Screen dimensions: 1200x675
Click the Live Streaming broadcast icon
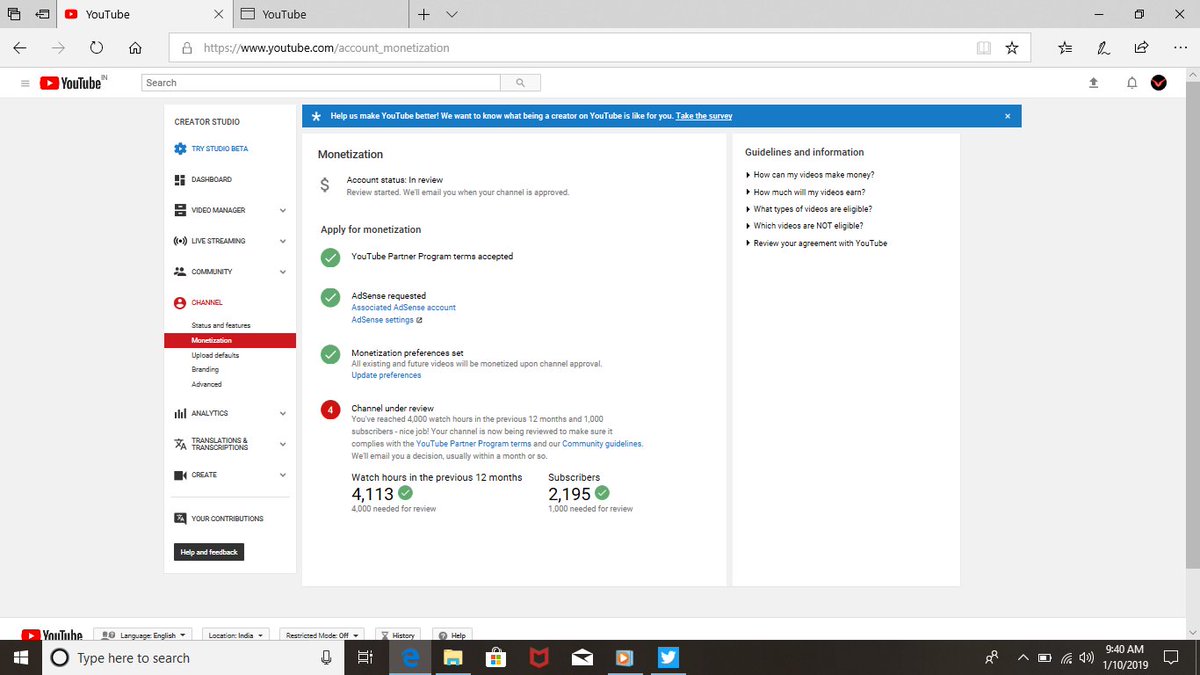(180, 241)
